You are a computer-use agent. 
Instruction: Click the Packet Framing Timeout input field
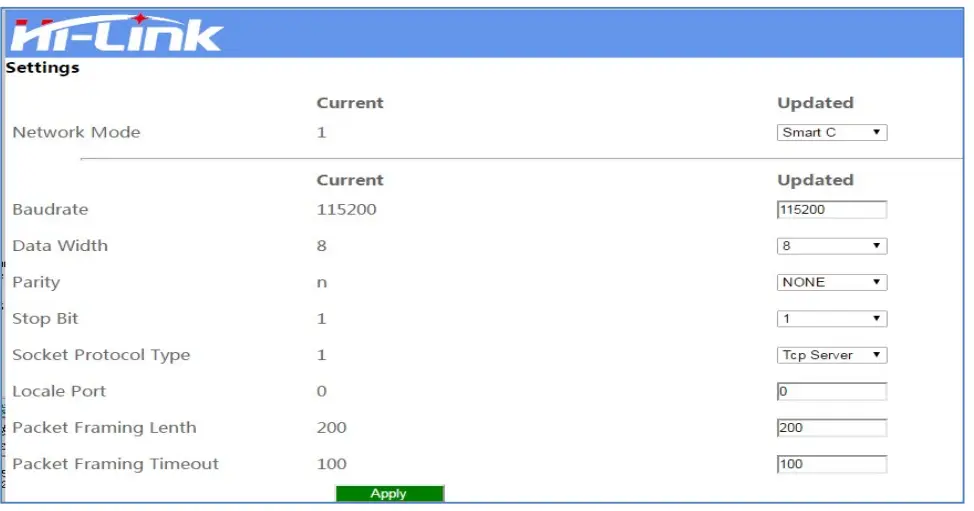coord(832,464)
